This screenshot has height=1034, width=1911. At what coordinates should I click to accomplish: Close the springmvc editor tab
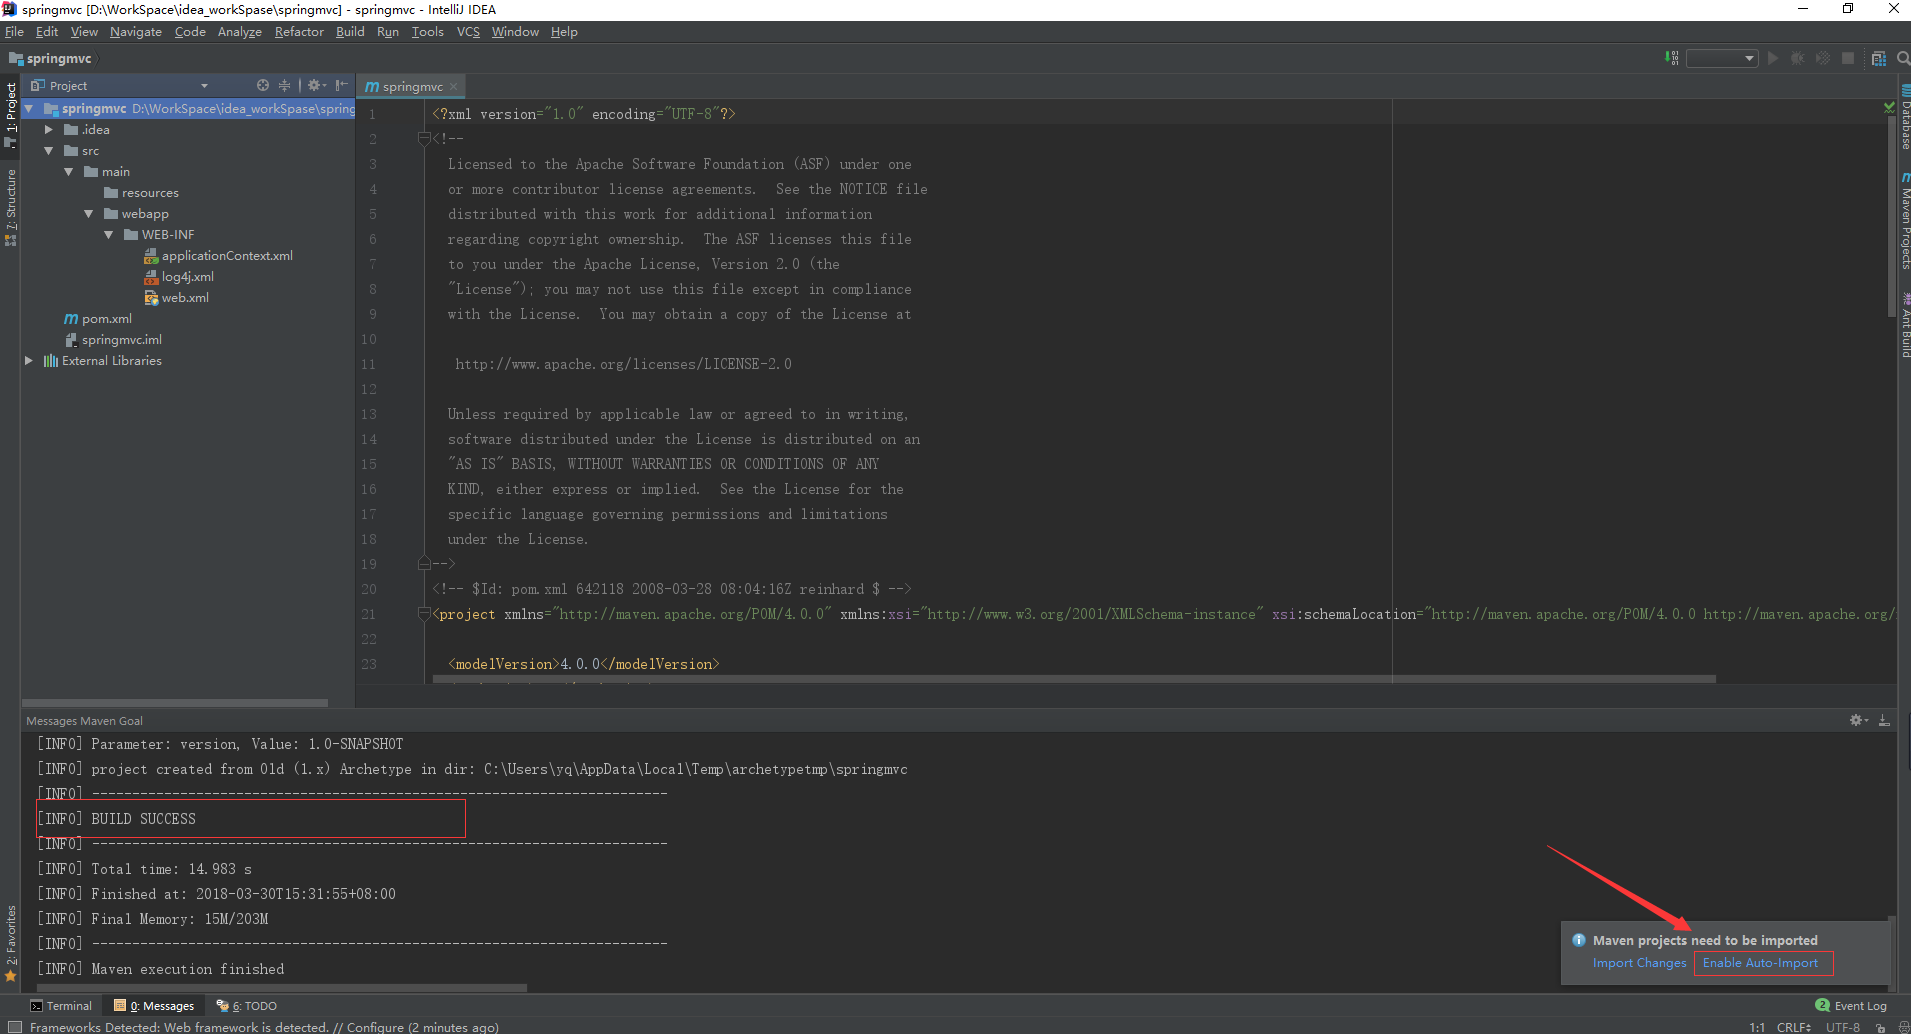[453, 87]
